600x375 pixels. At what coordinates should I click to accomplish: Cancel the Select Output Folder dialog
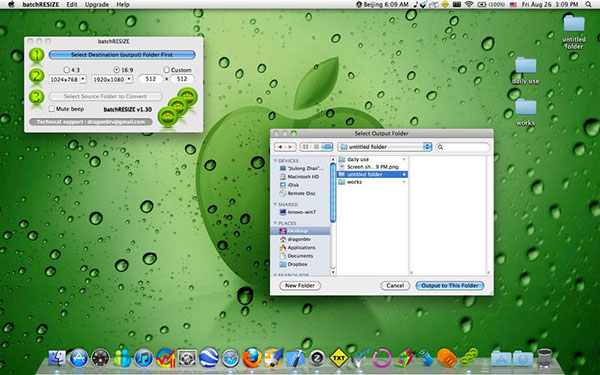(x=395, y=285)
